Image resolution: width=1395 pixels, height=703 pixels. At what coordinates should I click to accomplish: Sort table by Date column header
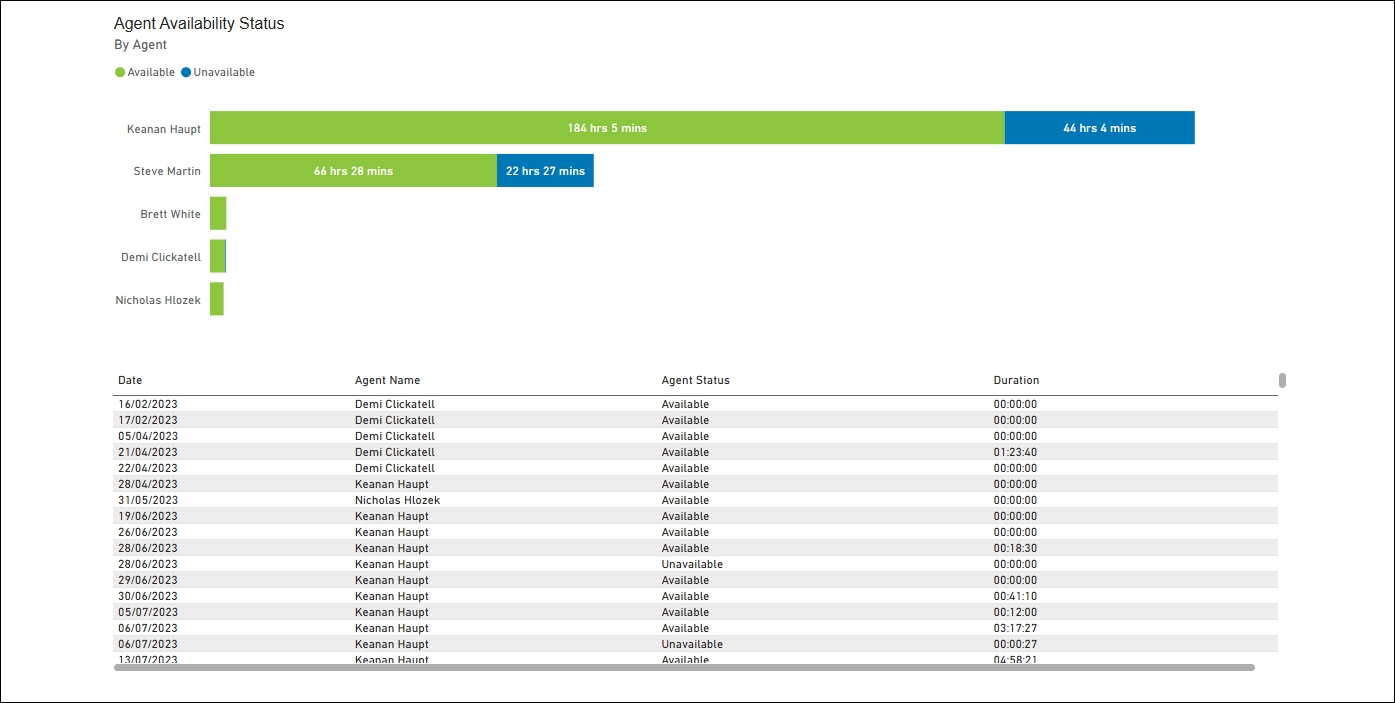pos(130,381)
